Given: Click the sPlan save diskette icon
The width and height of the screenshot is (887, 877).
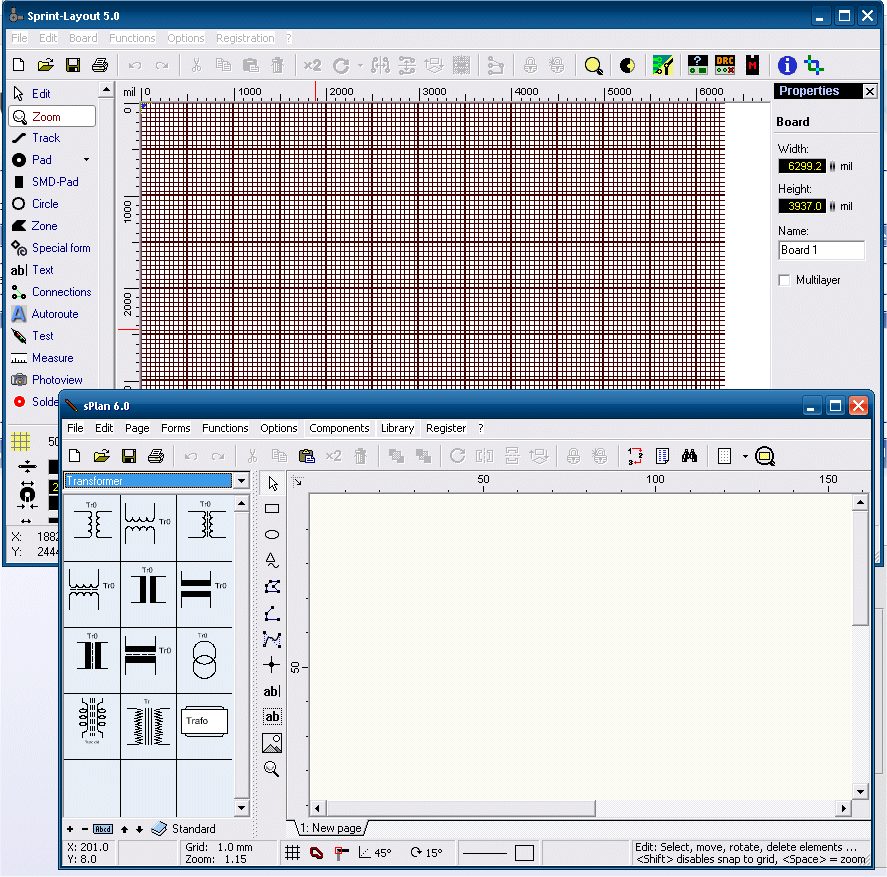Looking at the screenshot, I should [129, 457].
